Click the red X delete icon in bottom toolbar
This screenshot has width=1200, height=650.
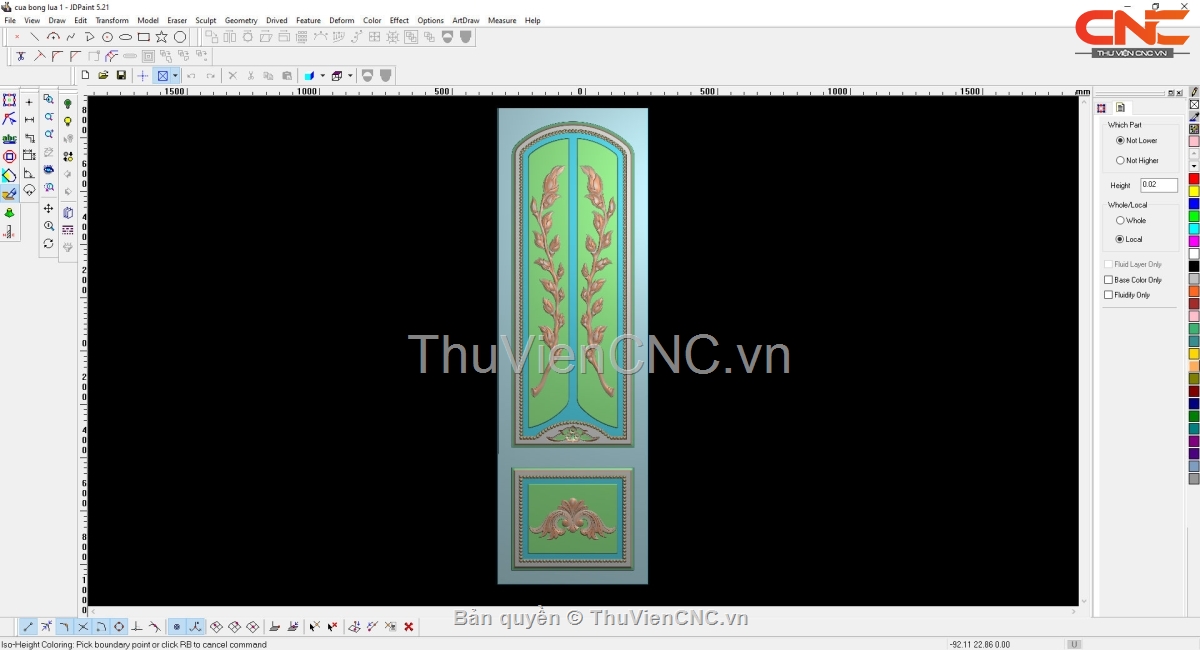pyautogui.click(x=409, y=627)
